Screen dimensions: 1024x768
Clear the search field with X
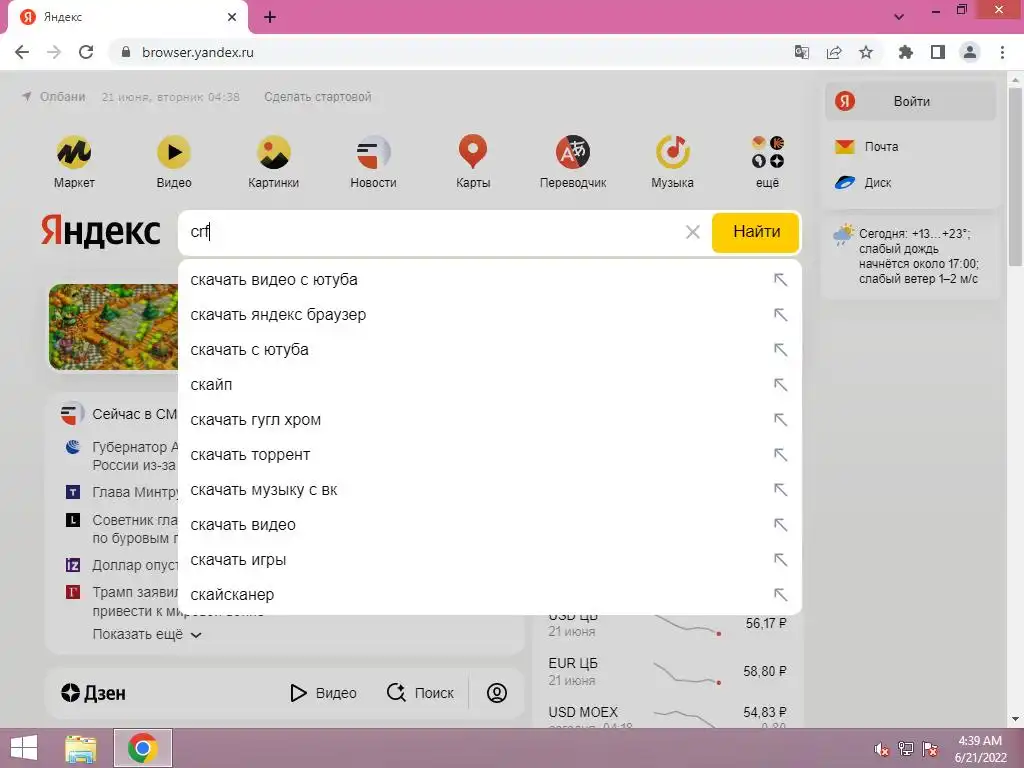click(x=693, y=232)
